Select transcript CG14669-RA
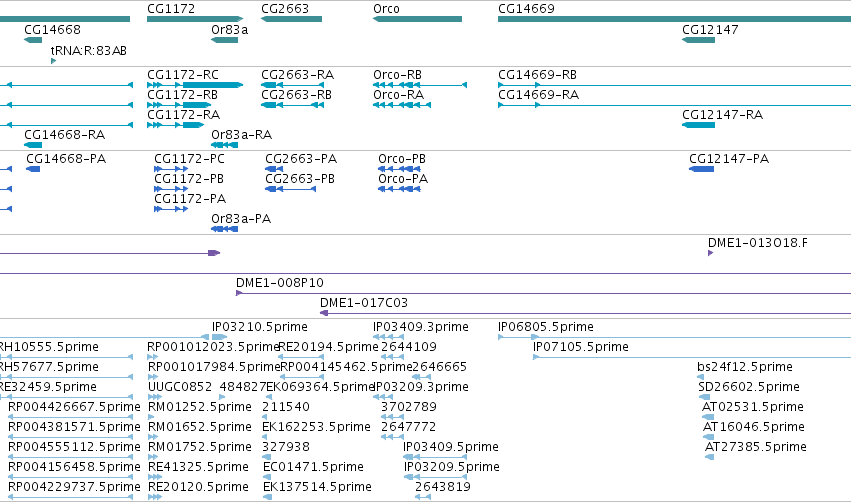 click(538, 94)
